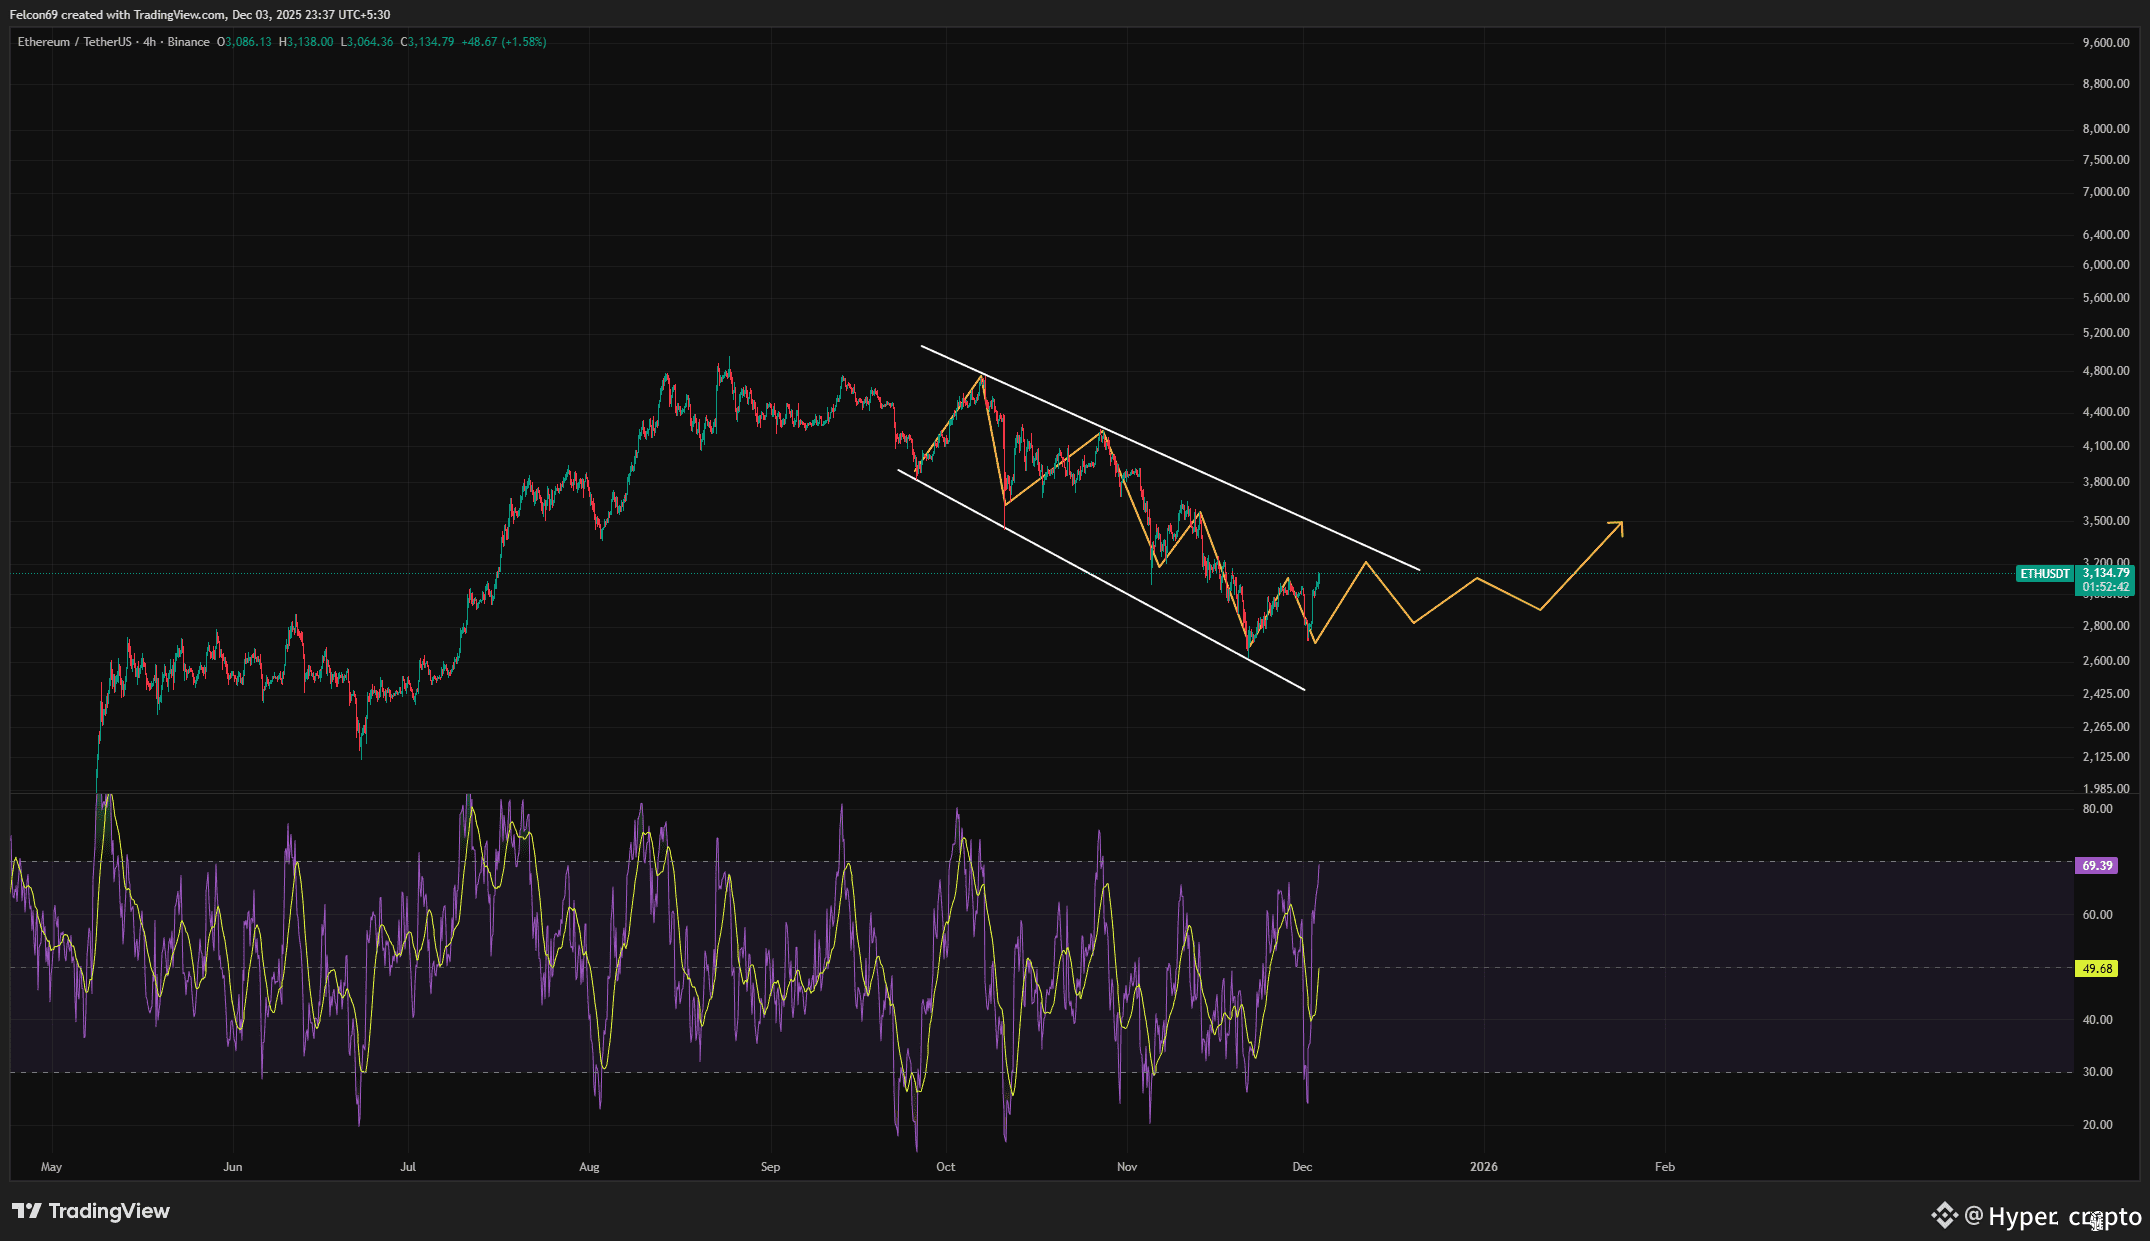Image resolution: width=2150 pixels, height=1241 pixels.
Task: Click the yellow 49.68 RSI average label
Action: point(2097,969)
